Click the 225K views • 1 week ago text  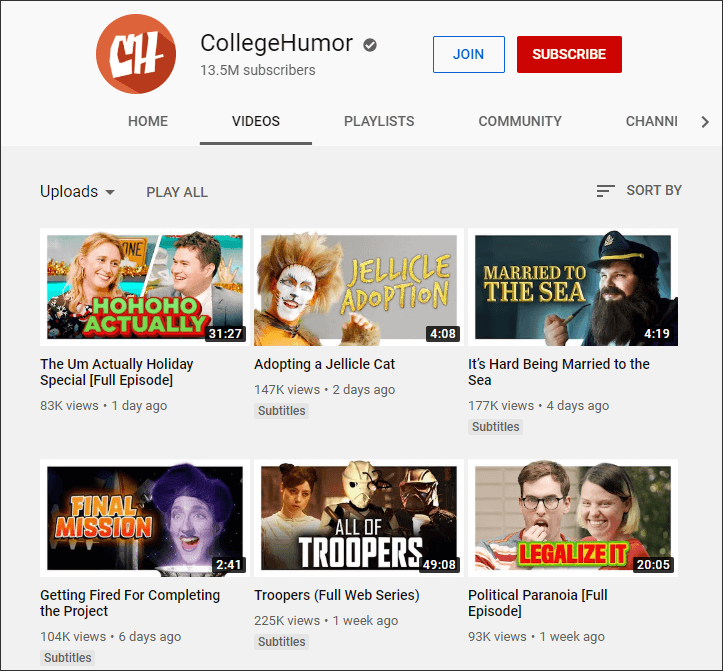click(326, 621)
